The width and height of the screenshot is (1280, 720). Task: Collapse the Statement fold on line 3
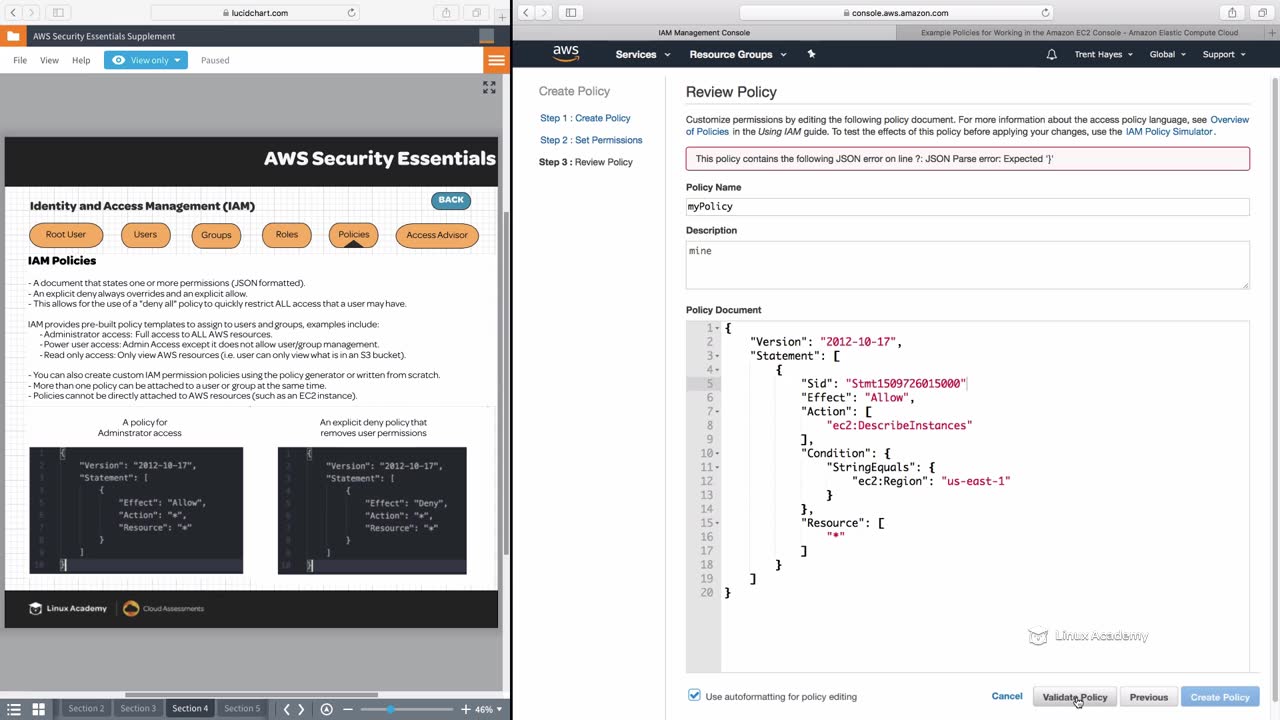[718, 357]
